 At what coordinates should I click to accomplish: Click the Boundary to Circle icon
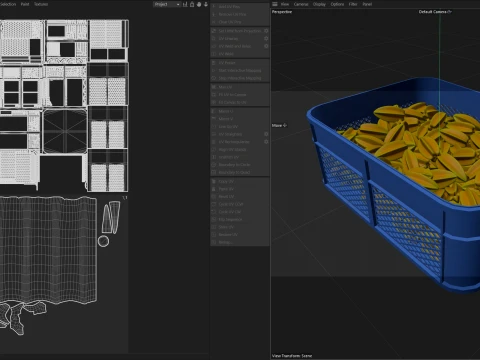(x=214, y=165)
